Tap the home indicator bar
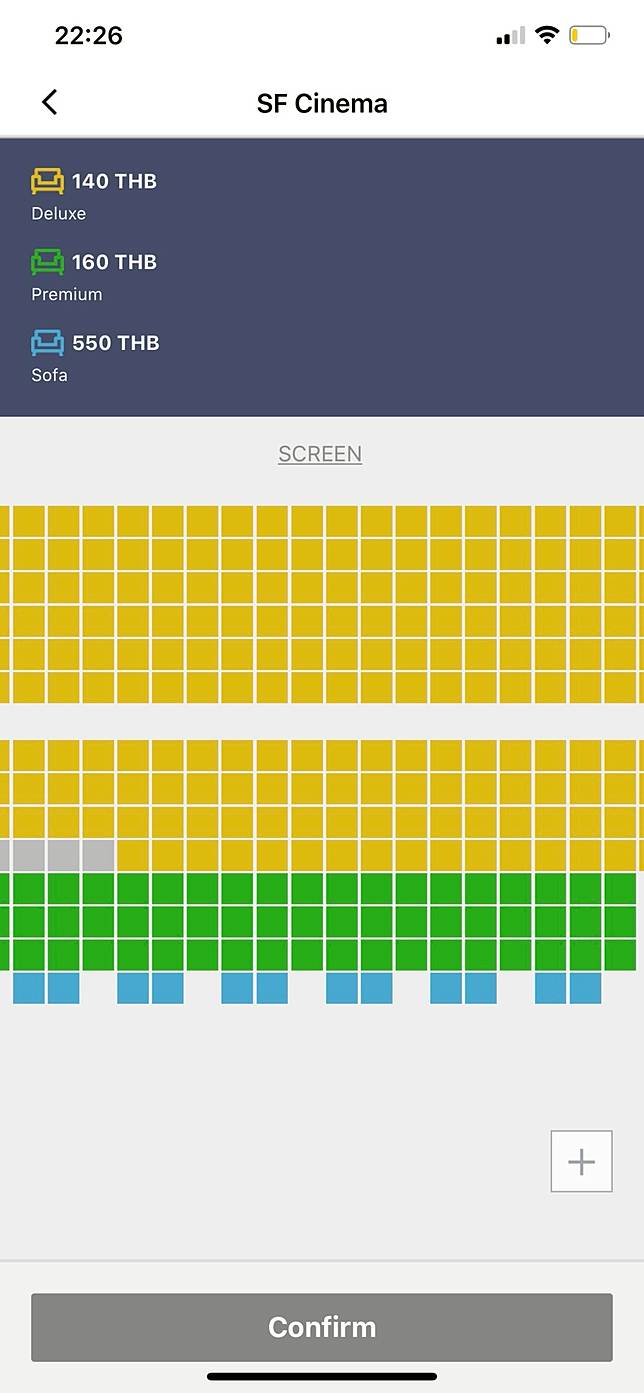644x1393 pixels. [x=322, y=1376]
